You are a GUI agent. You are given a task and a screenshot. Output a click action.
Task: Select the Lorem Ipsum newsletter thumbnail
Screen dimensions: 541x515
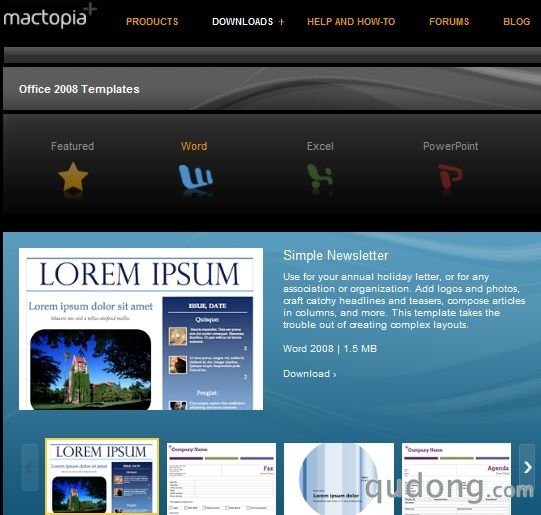click(x=102, y=477)
